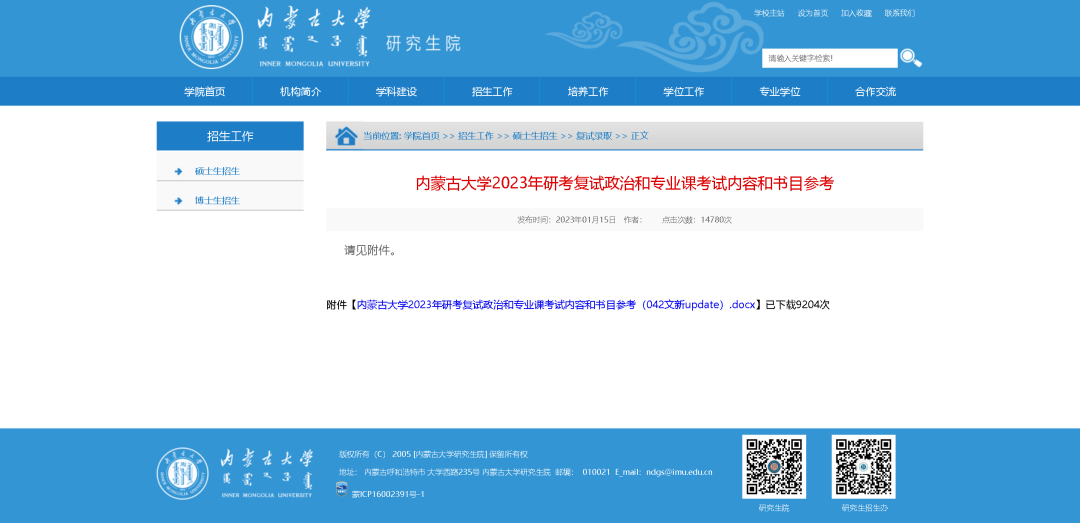Screen dimensions: 1080x523
Task: Click the 招生工作 sidebar header
Action: click(x=230, y=136)
